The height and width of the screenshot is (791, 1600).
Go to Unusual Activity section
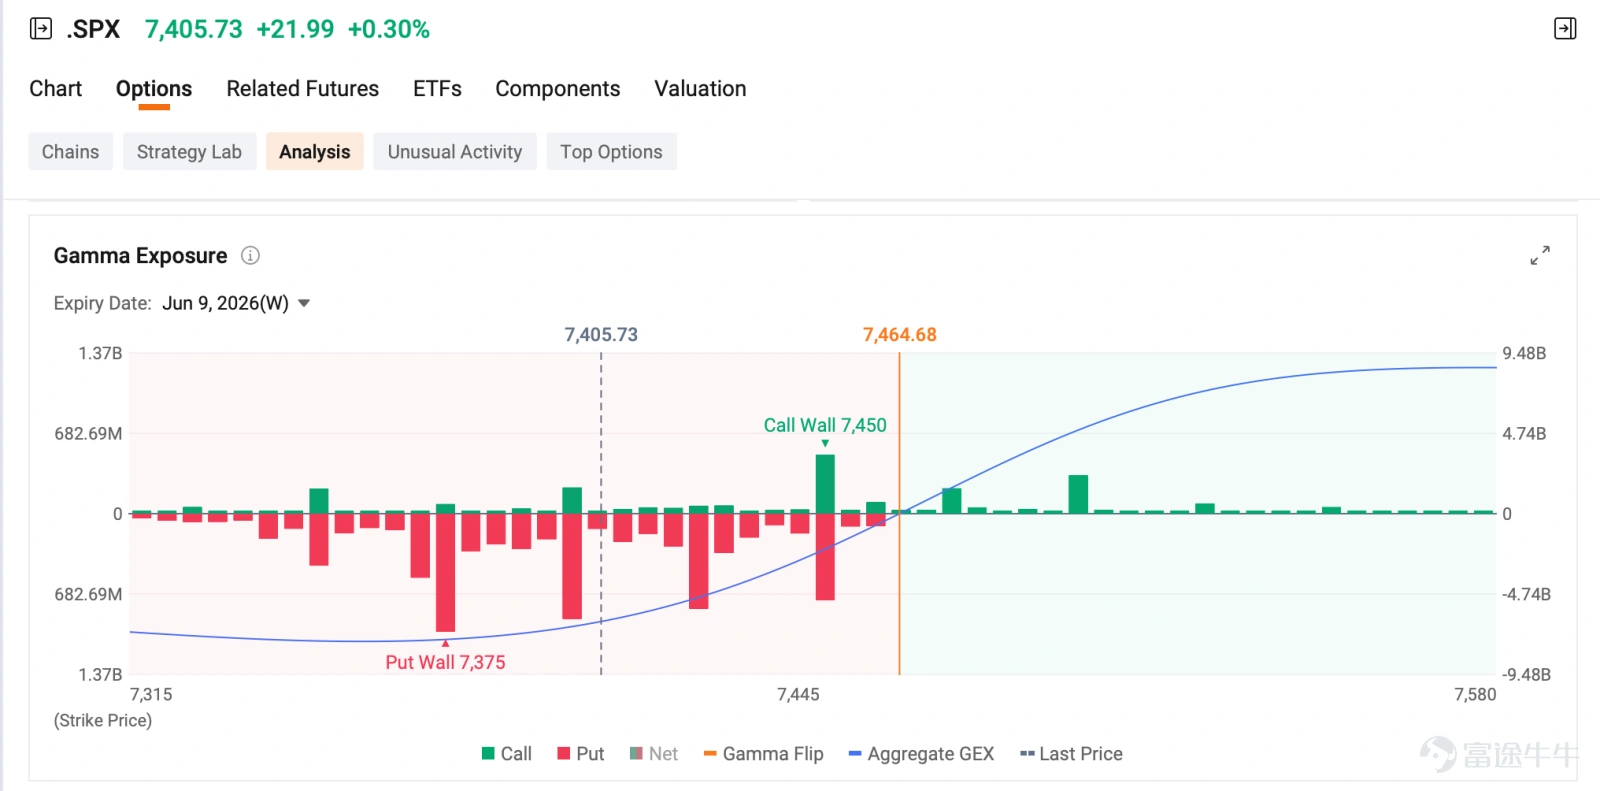click(x=455, y=152)
